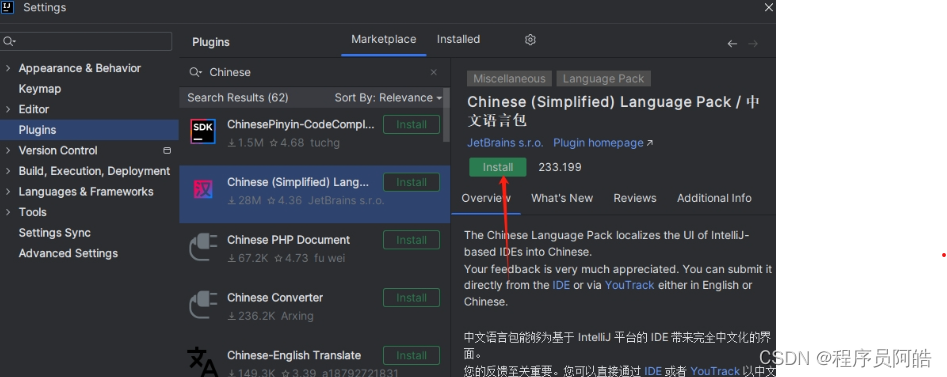Click version number 233.199
Screen dimensions: 947x377
point(560,167)
